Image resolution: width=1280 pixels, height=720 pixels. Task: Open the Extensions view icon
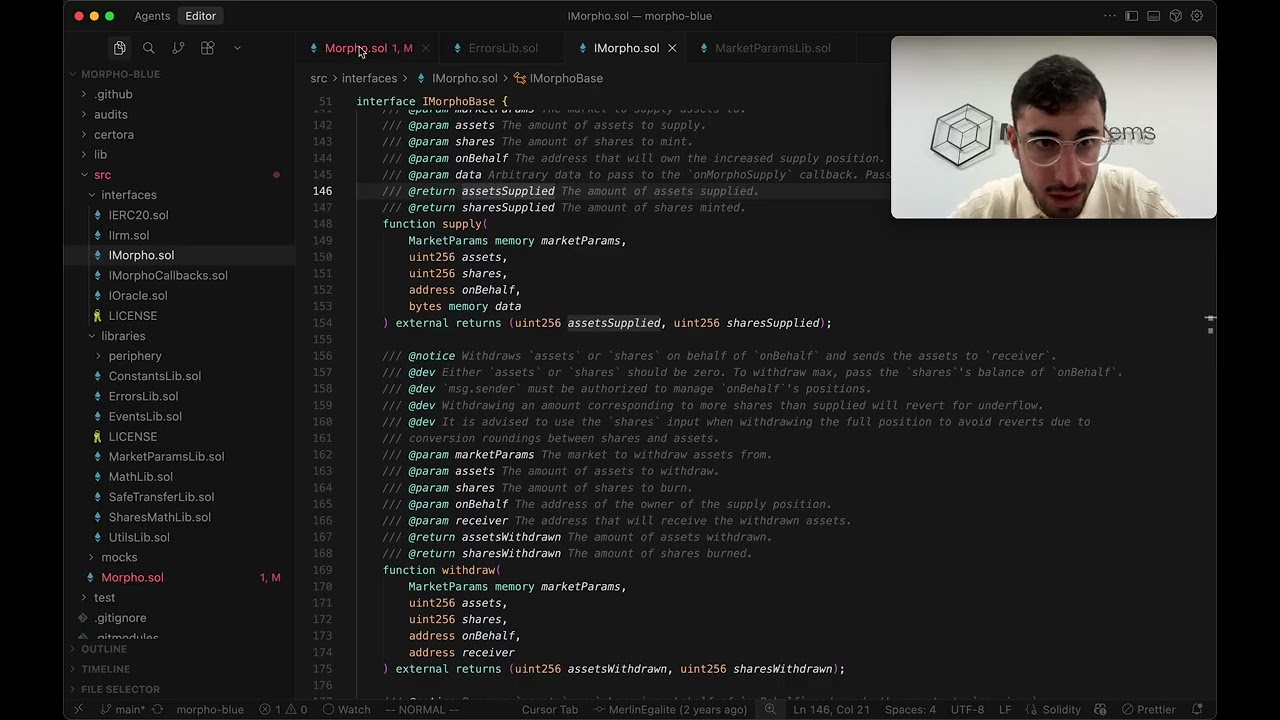(x=207, y=48)
